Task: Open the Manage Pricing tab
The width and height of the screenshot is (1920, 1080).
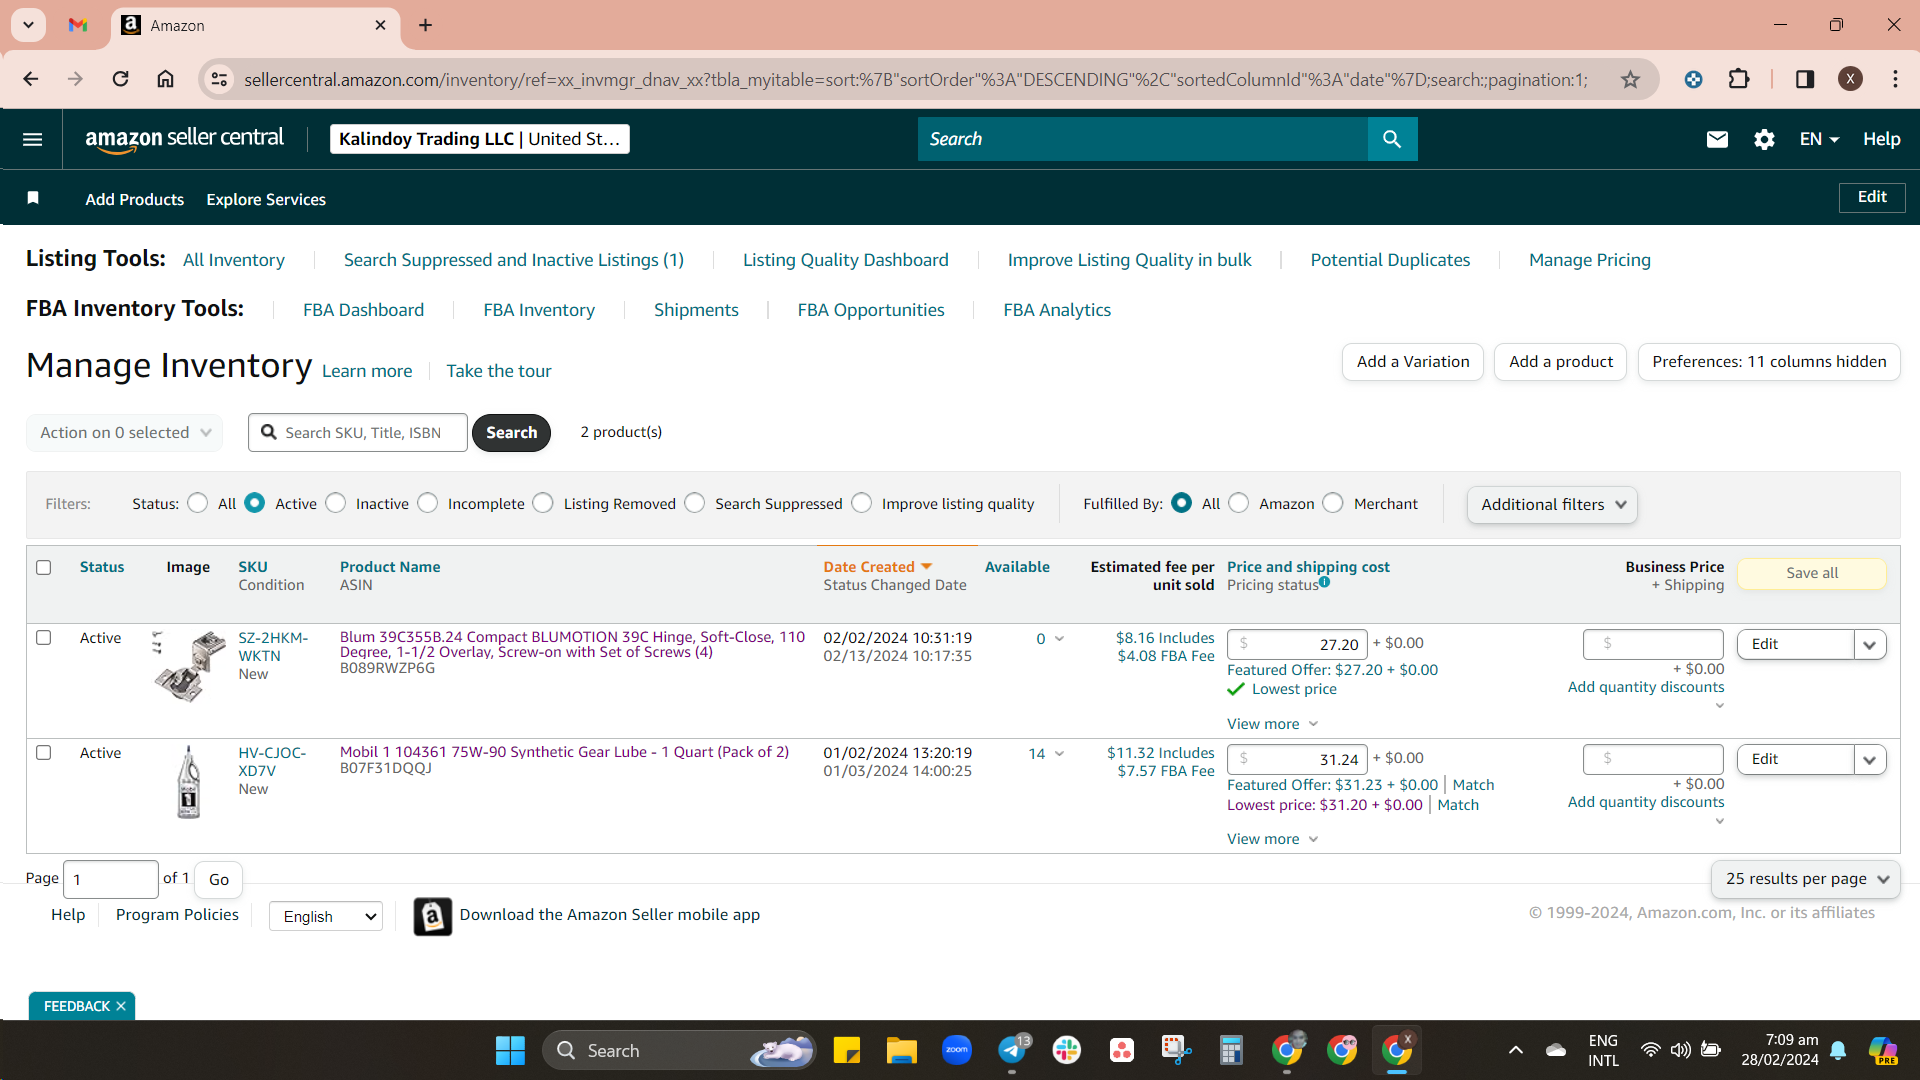Action: 1590,260
